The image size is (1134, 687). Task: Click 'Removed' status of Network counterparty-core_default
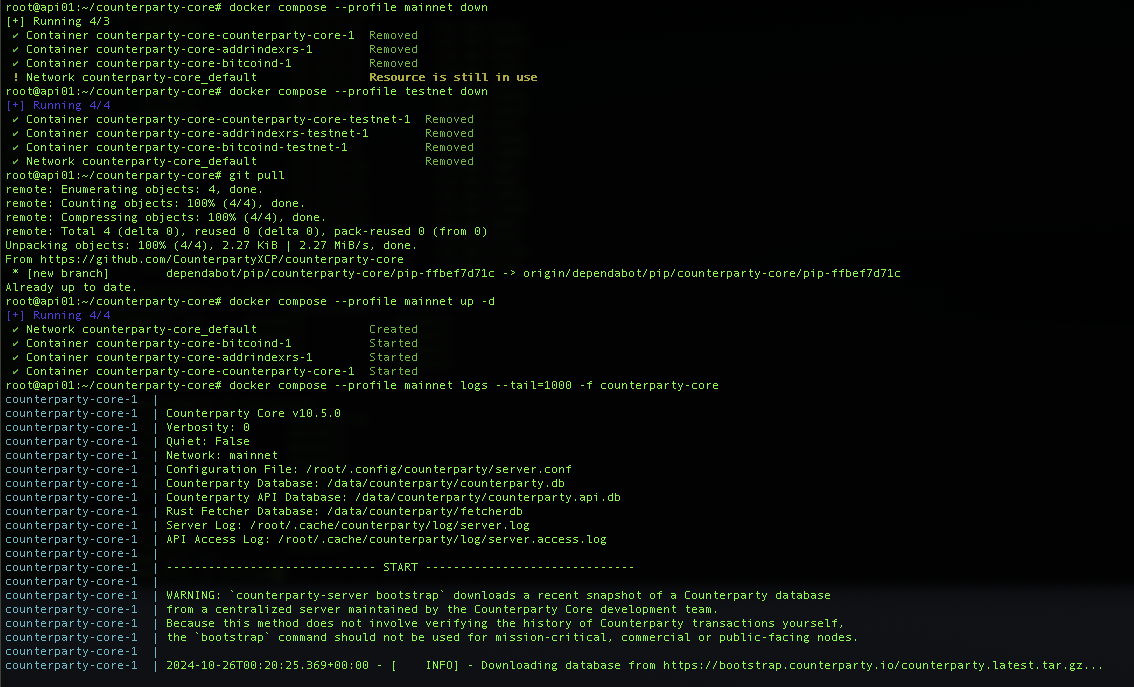click(449, 161)
